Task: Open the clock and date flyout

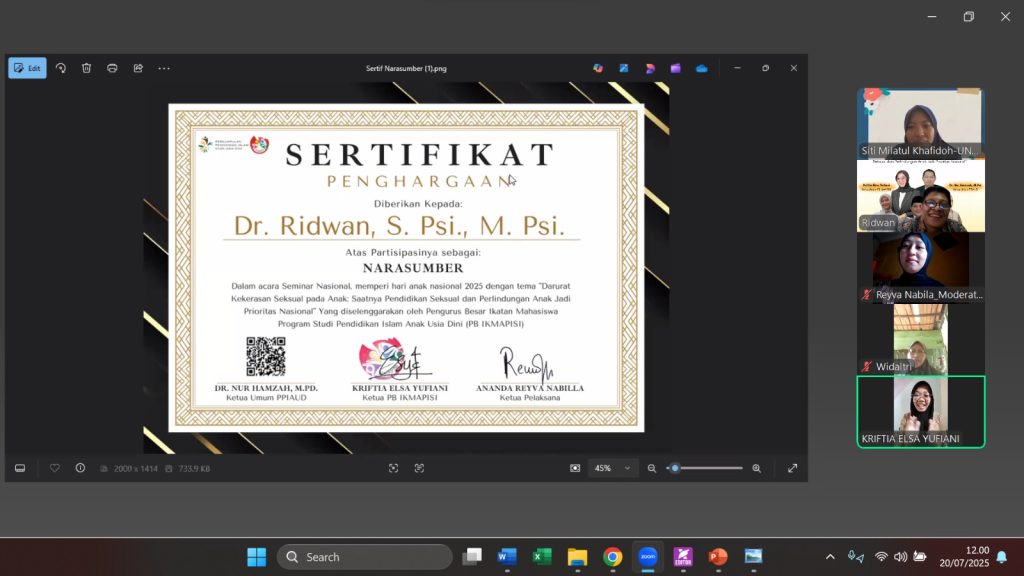Action: click(963, 557)
